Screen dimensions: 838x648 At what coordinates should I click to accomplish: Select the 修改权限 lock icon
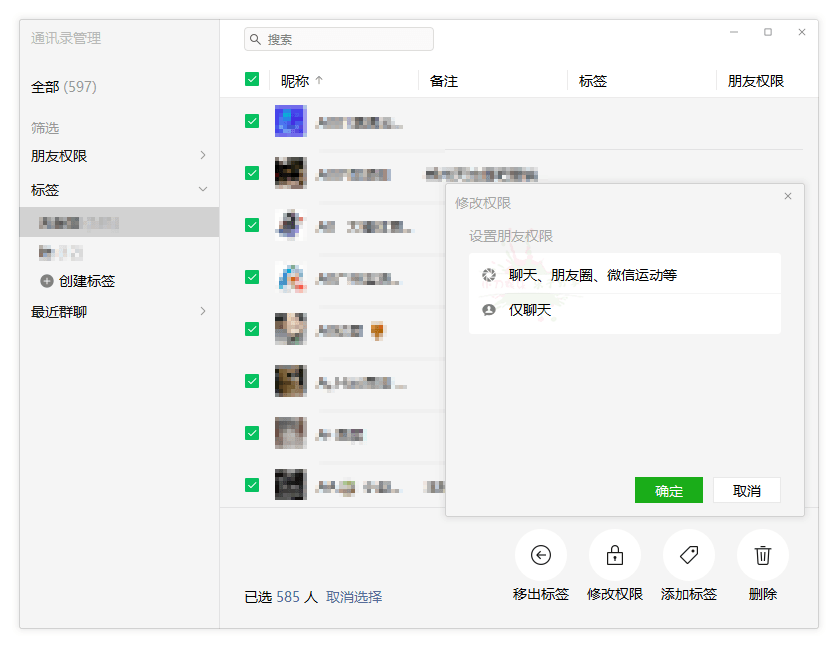tap(614, 554)
